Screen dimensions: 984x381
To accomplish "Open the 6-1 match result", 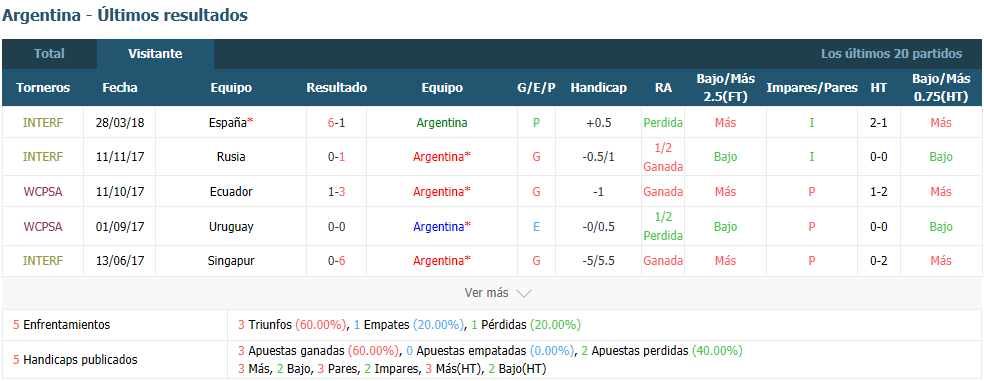I will click(336, 123).
